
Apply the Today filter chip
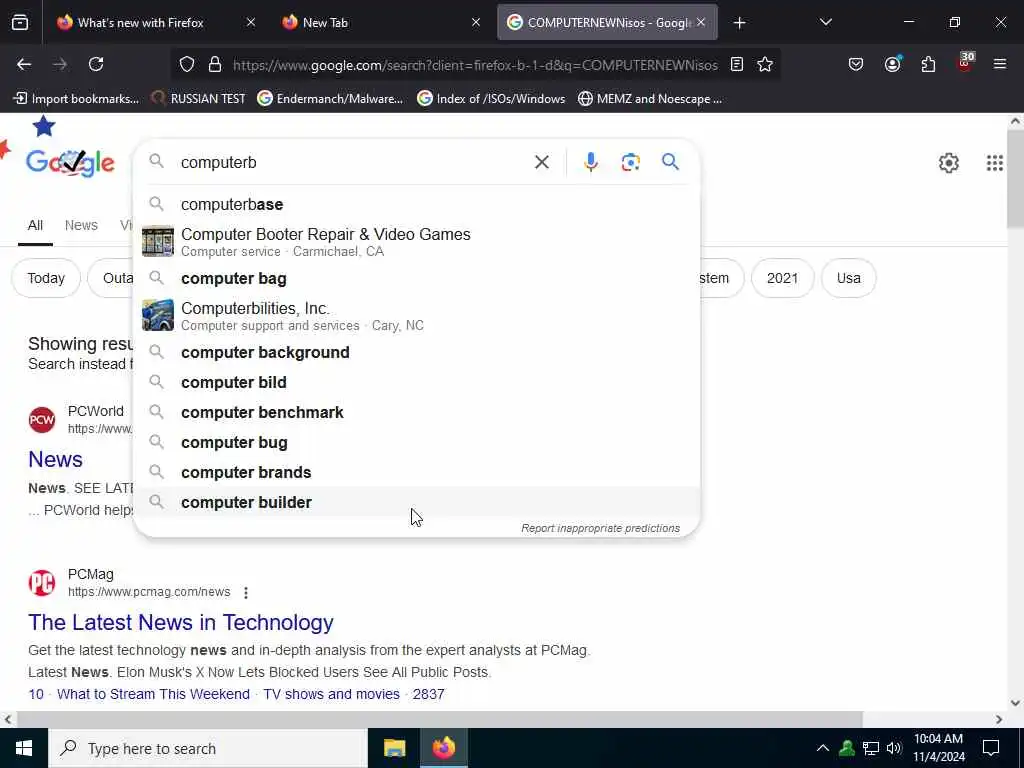click(46, 278)
